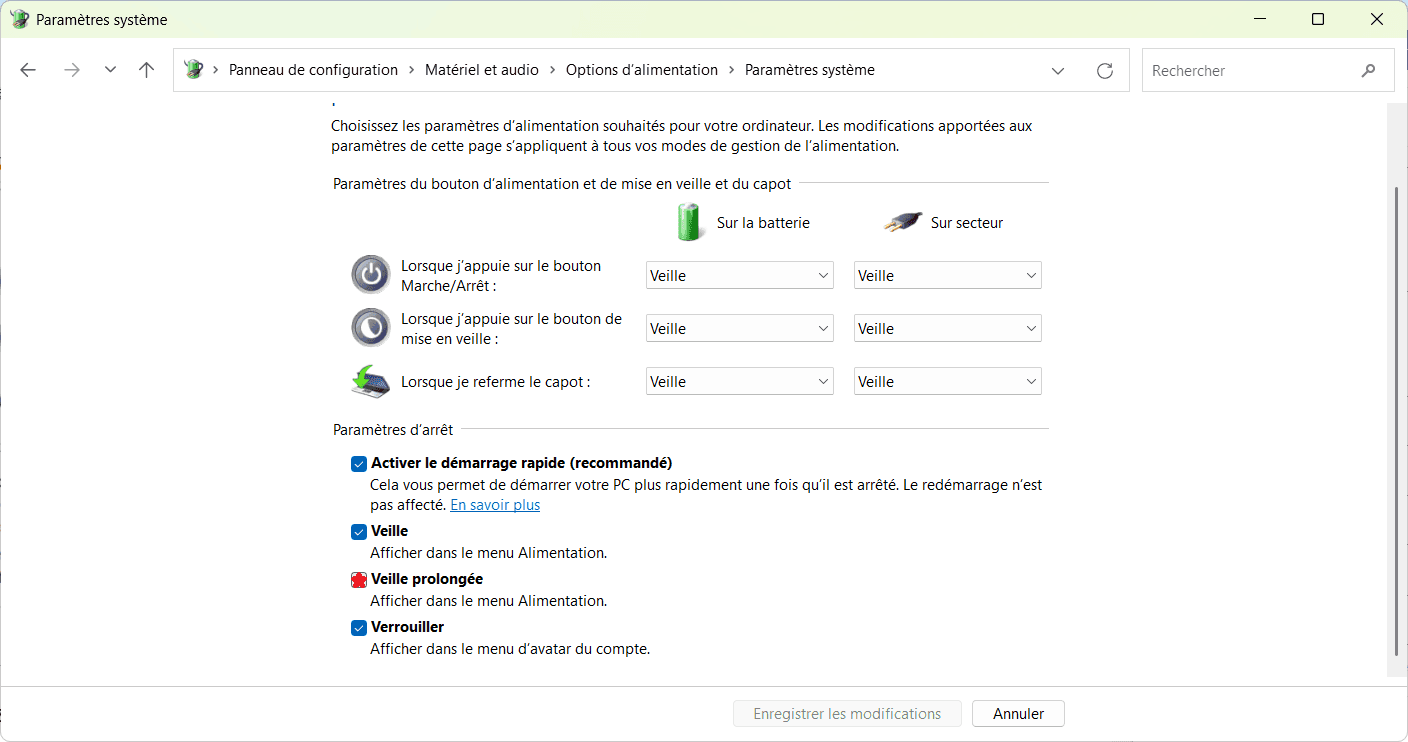
Task: Click the search magnifier icon
Action: click(x=1369, y=71)
